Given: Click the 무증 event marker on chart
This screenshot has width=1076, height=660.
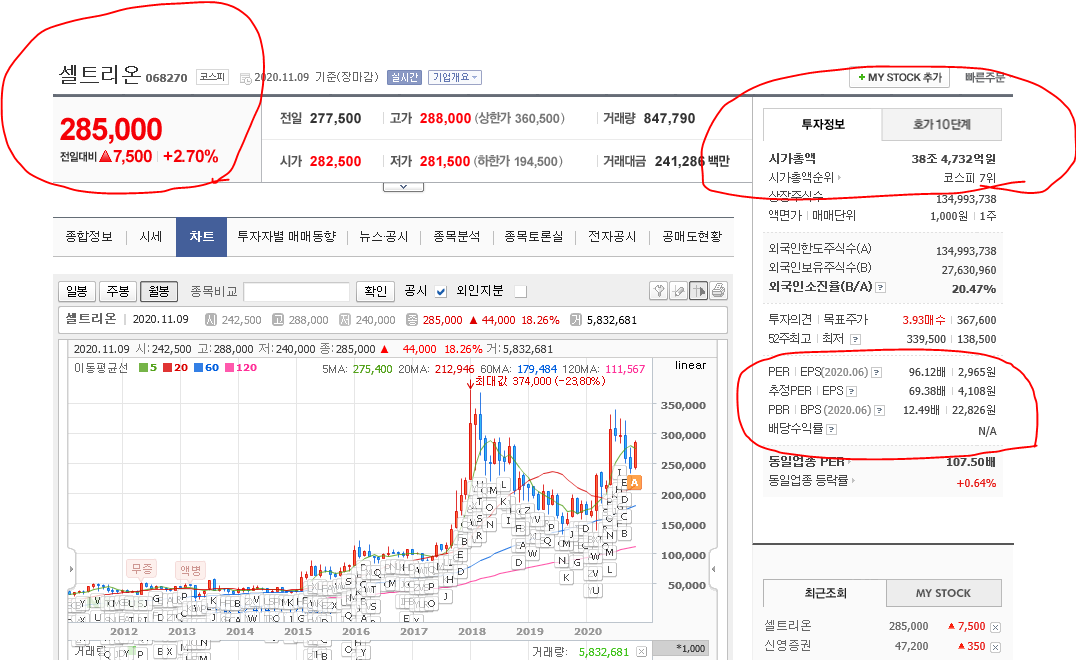Looking at the screenshot, I should click(x=142, y=569).
